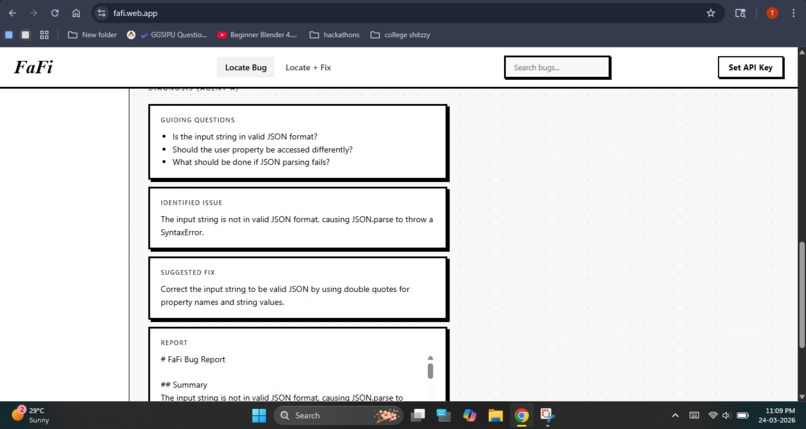Click the report box scrollbar thumb
This screenshot has width=806, height=429.
click(430, 371)
